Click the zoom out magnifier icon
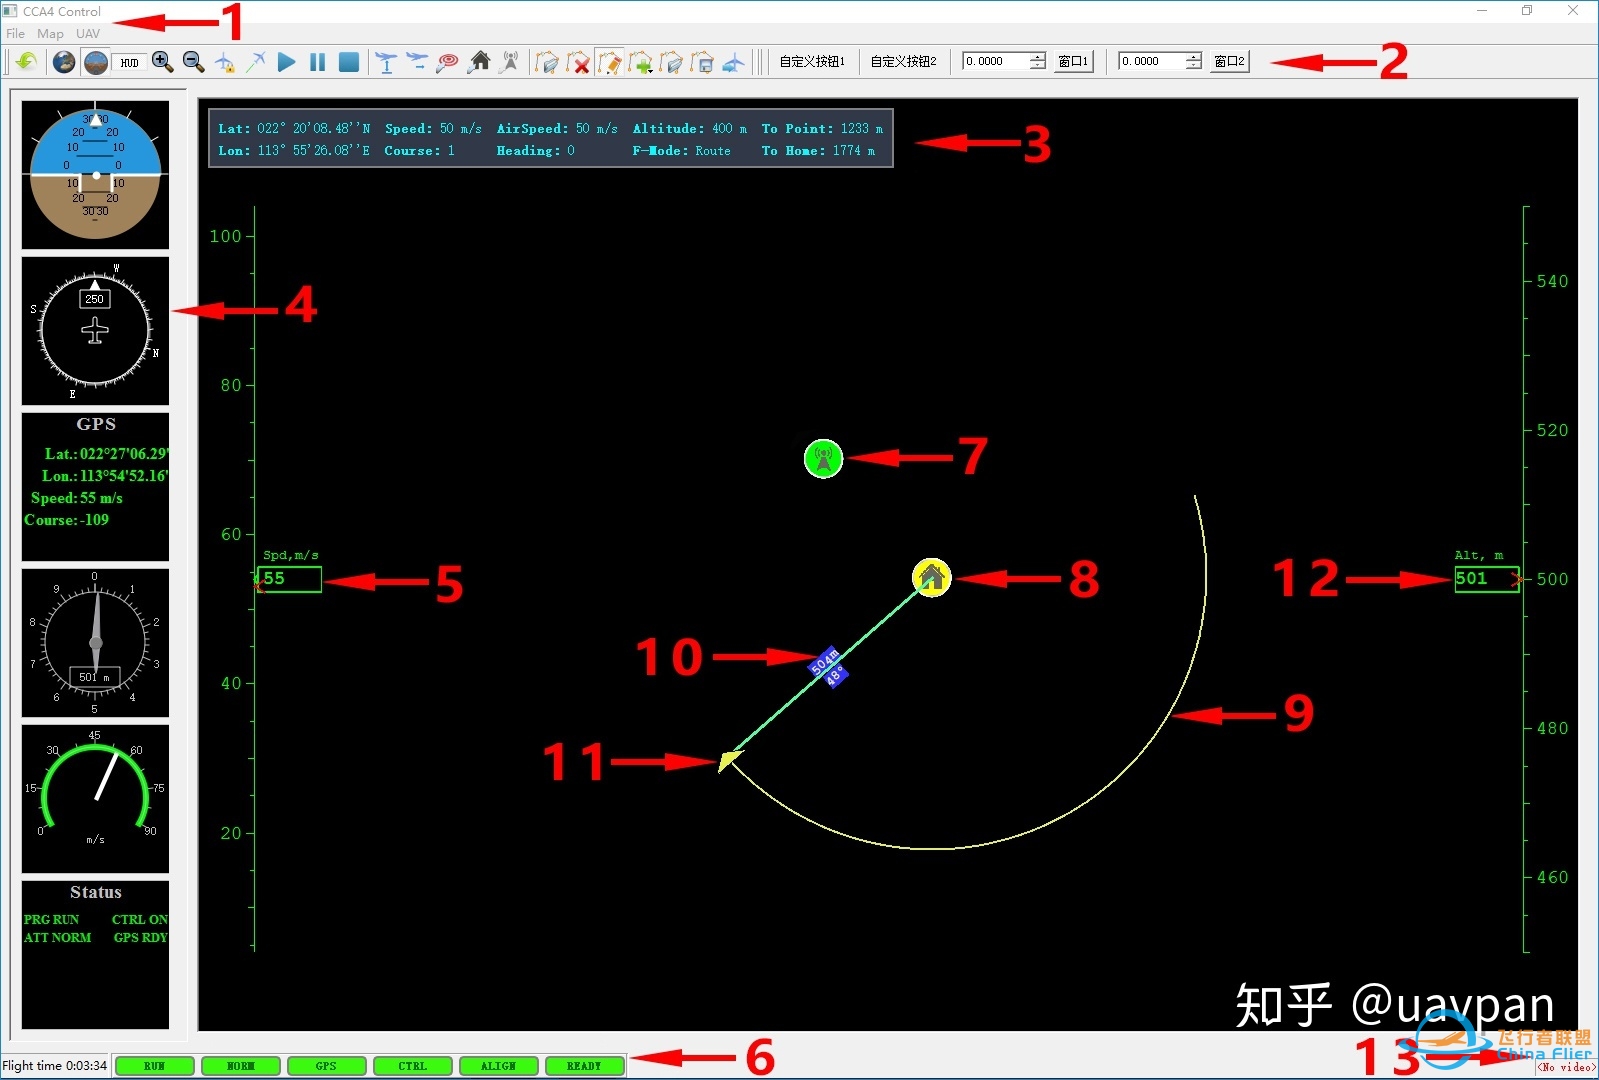Viewport: 1599px width, 1080px height. (193, 62)
